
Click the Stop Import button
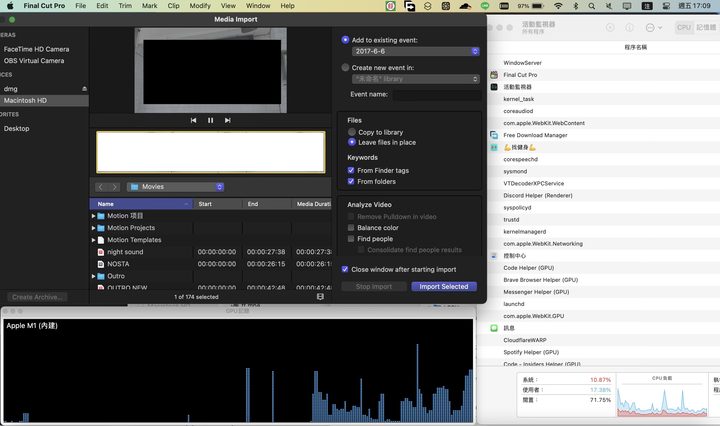click(374, 286)
